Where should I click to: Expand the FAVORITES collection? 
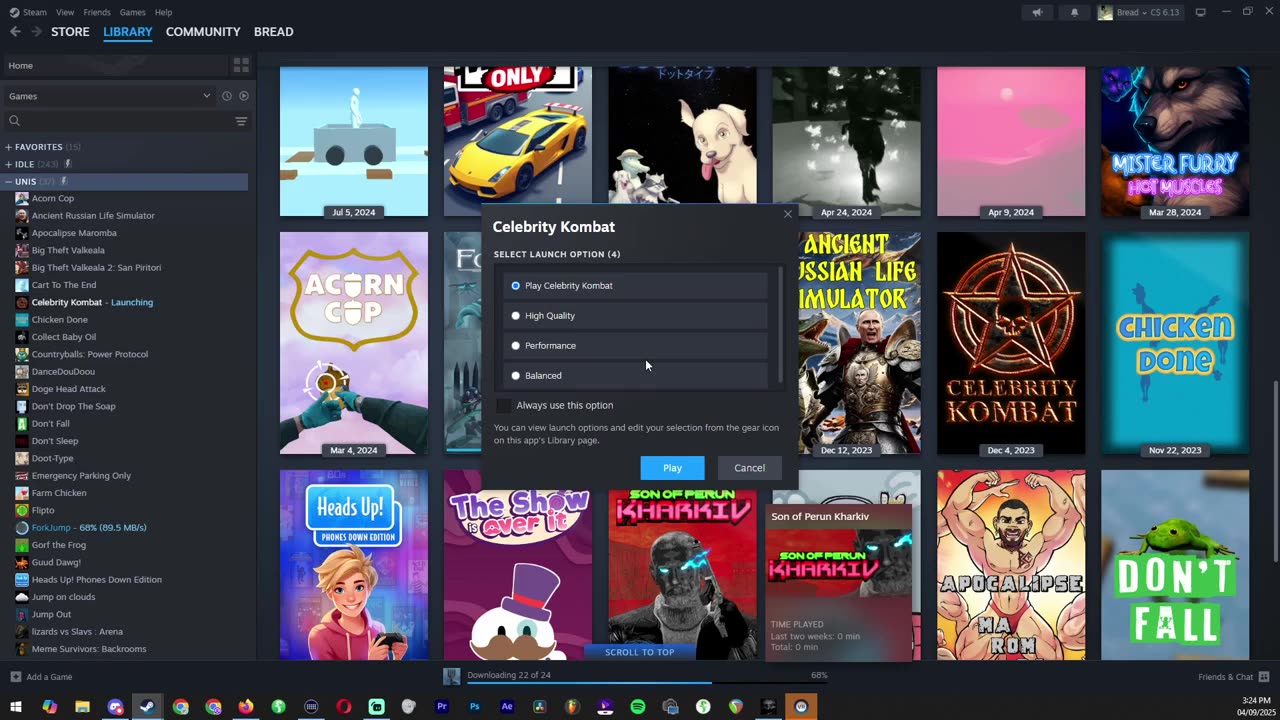(x=8, y=147)
